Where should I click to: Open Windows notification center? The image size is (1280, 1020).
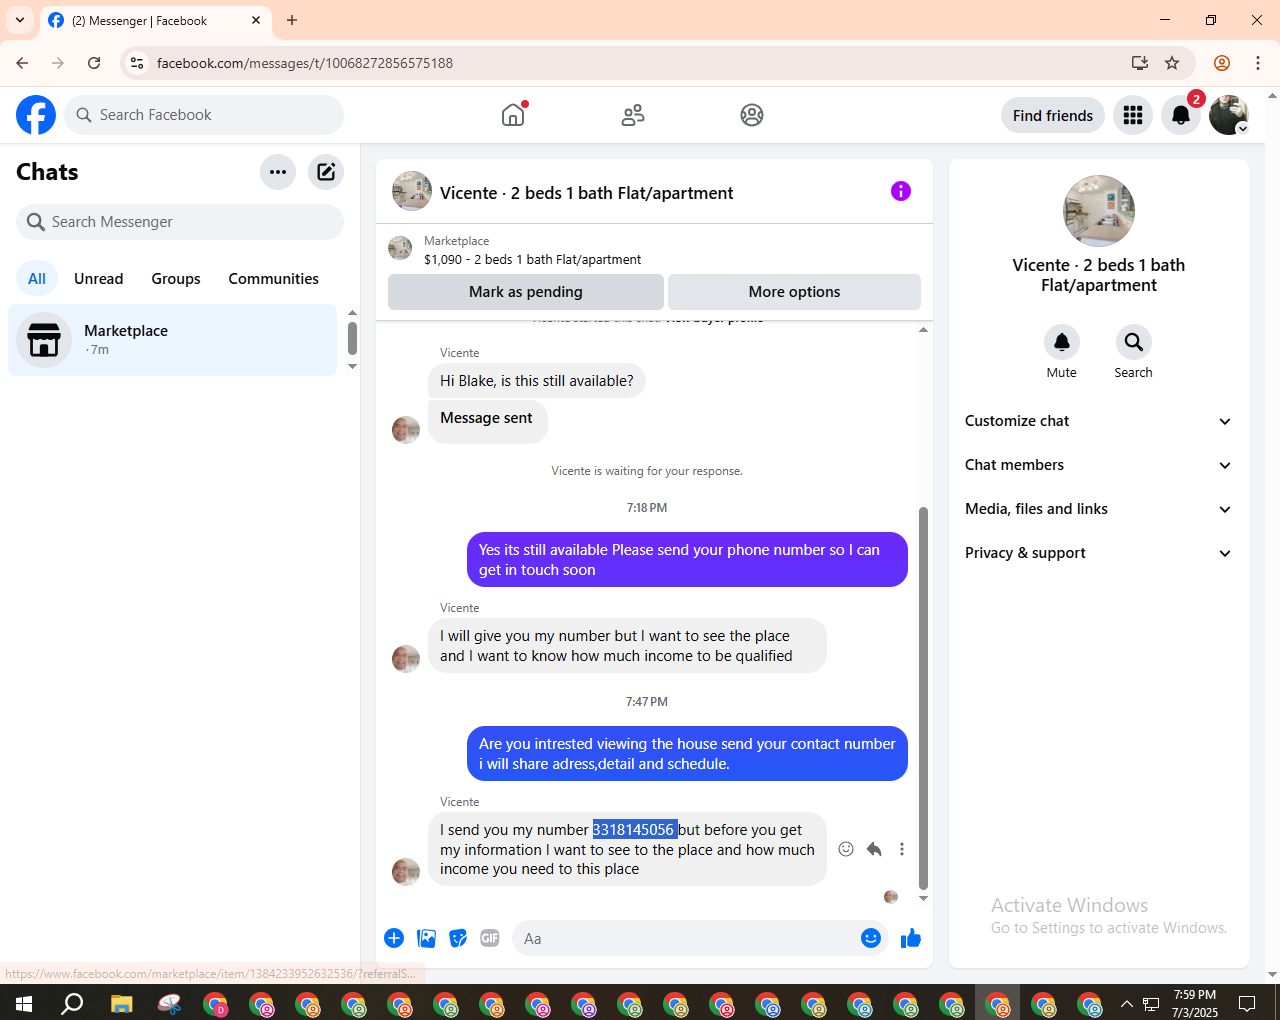(1247, 1003)
